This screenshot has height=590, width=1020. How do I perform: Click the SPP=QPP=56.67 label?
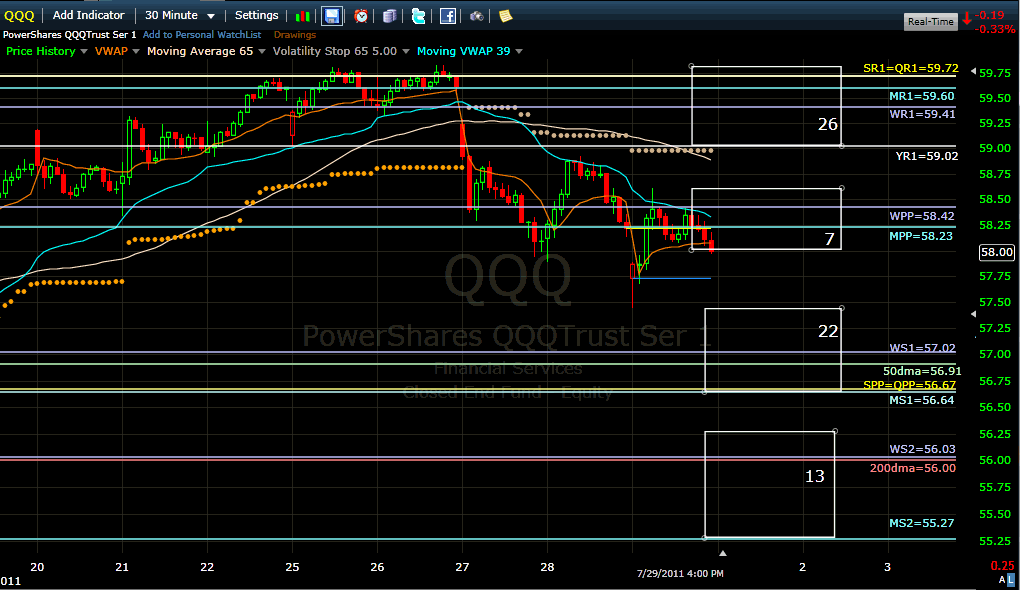tap(909, 385)
